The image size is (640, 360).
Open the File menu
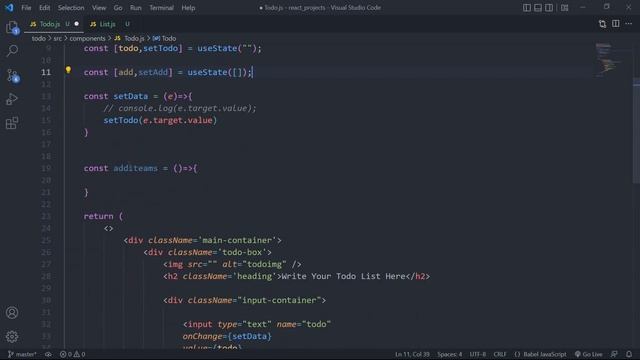pyautogui.click(x=26, y=8)
